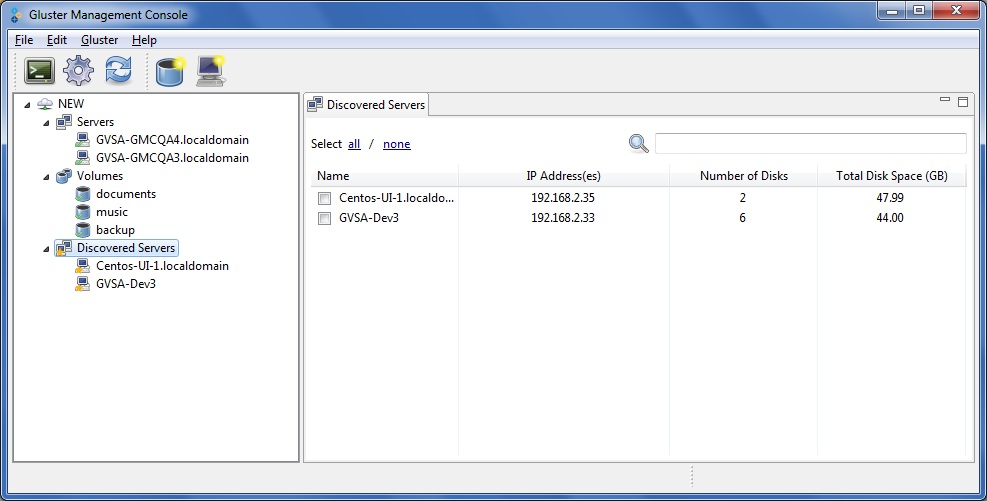
Task: Click the 'all' selection link
Action: [354, 144]
